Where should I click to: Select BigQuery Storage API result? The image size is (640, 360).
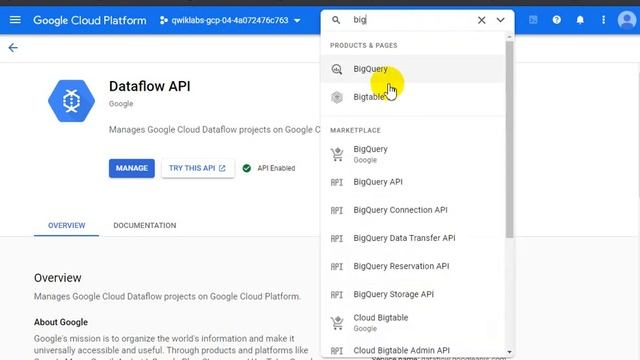[413, 295]
